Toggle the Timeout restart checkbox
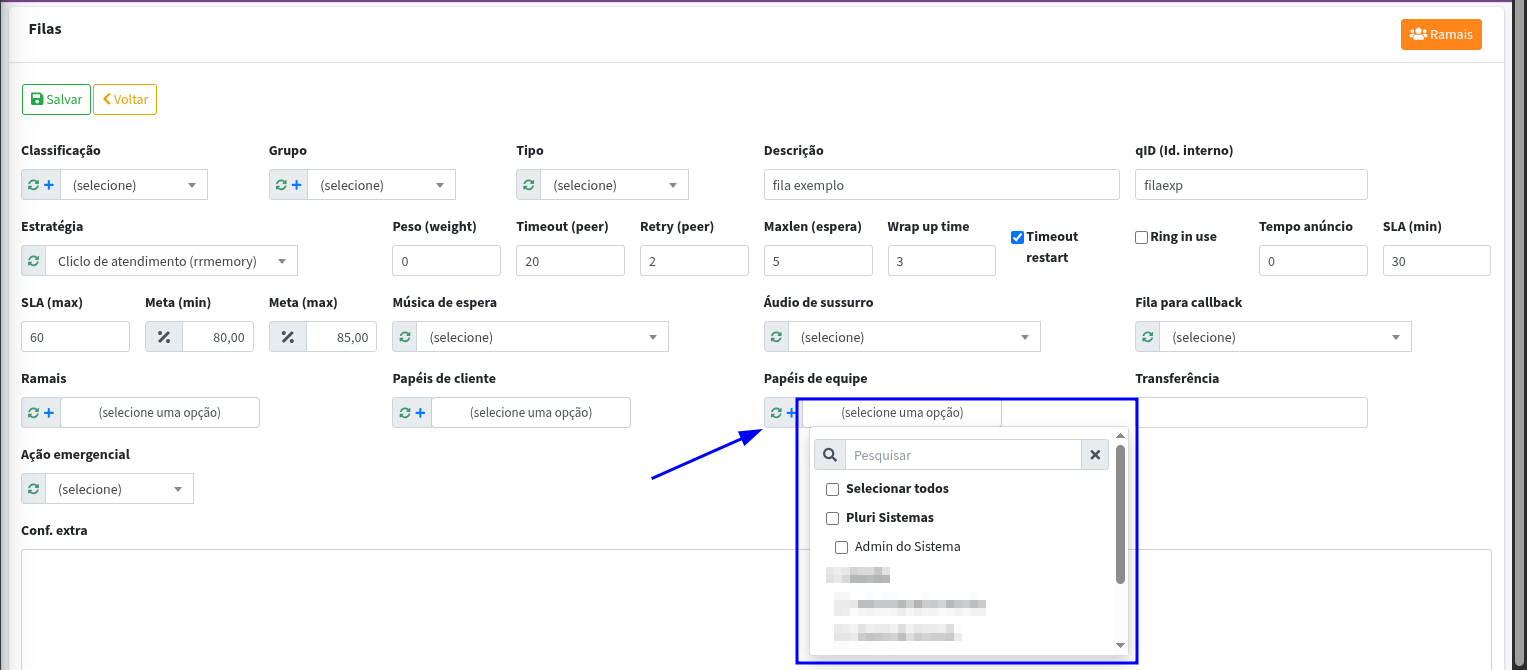This screenshot has height=670, width=1527. (1017, 238)
